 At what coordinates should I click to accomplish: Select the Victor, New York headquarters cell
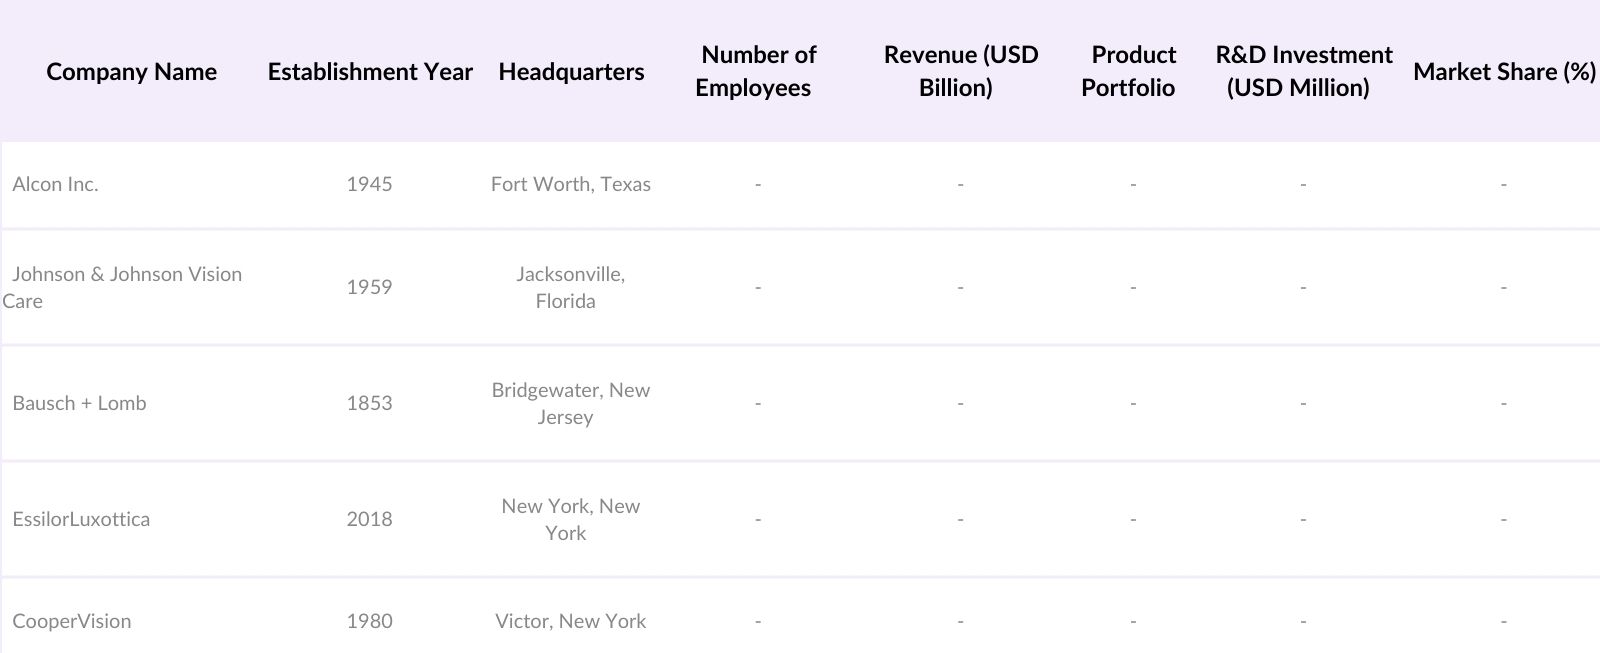pyautogui.click(x=570, y=621)
